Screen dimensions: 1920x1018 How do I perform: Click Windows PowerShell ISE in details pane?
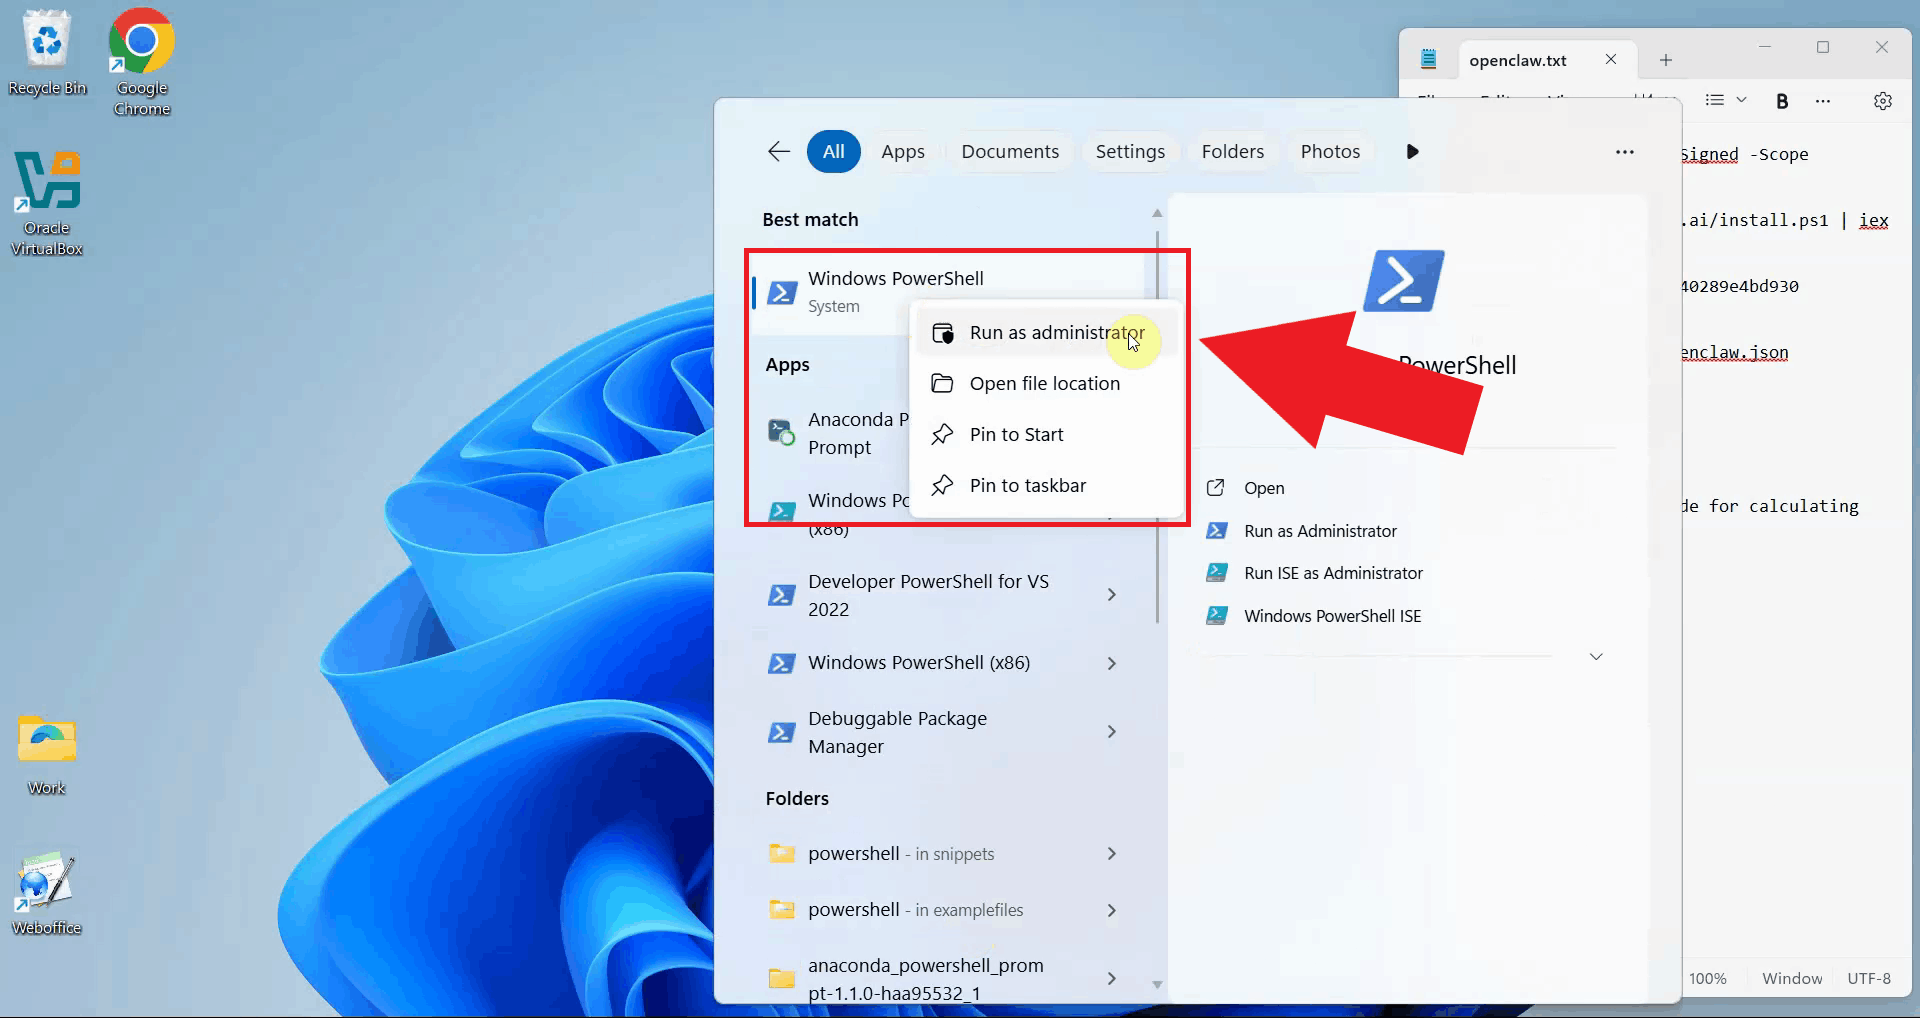(1331, 616)
